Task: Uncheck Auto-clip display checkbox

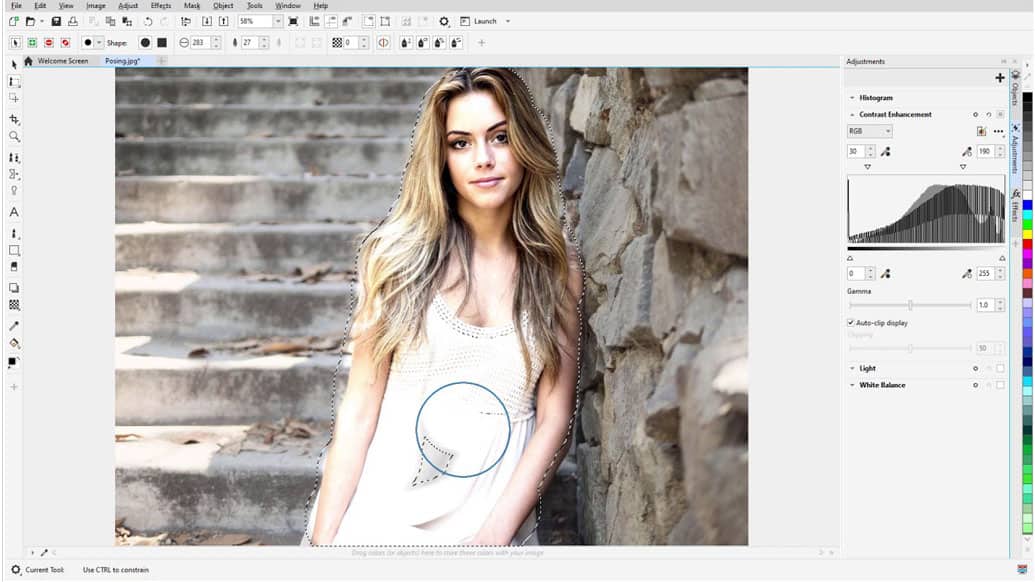Action: pos(851,323)
